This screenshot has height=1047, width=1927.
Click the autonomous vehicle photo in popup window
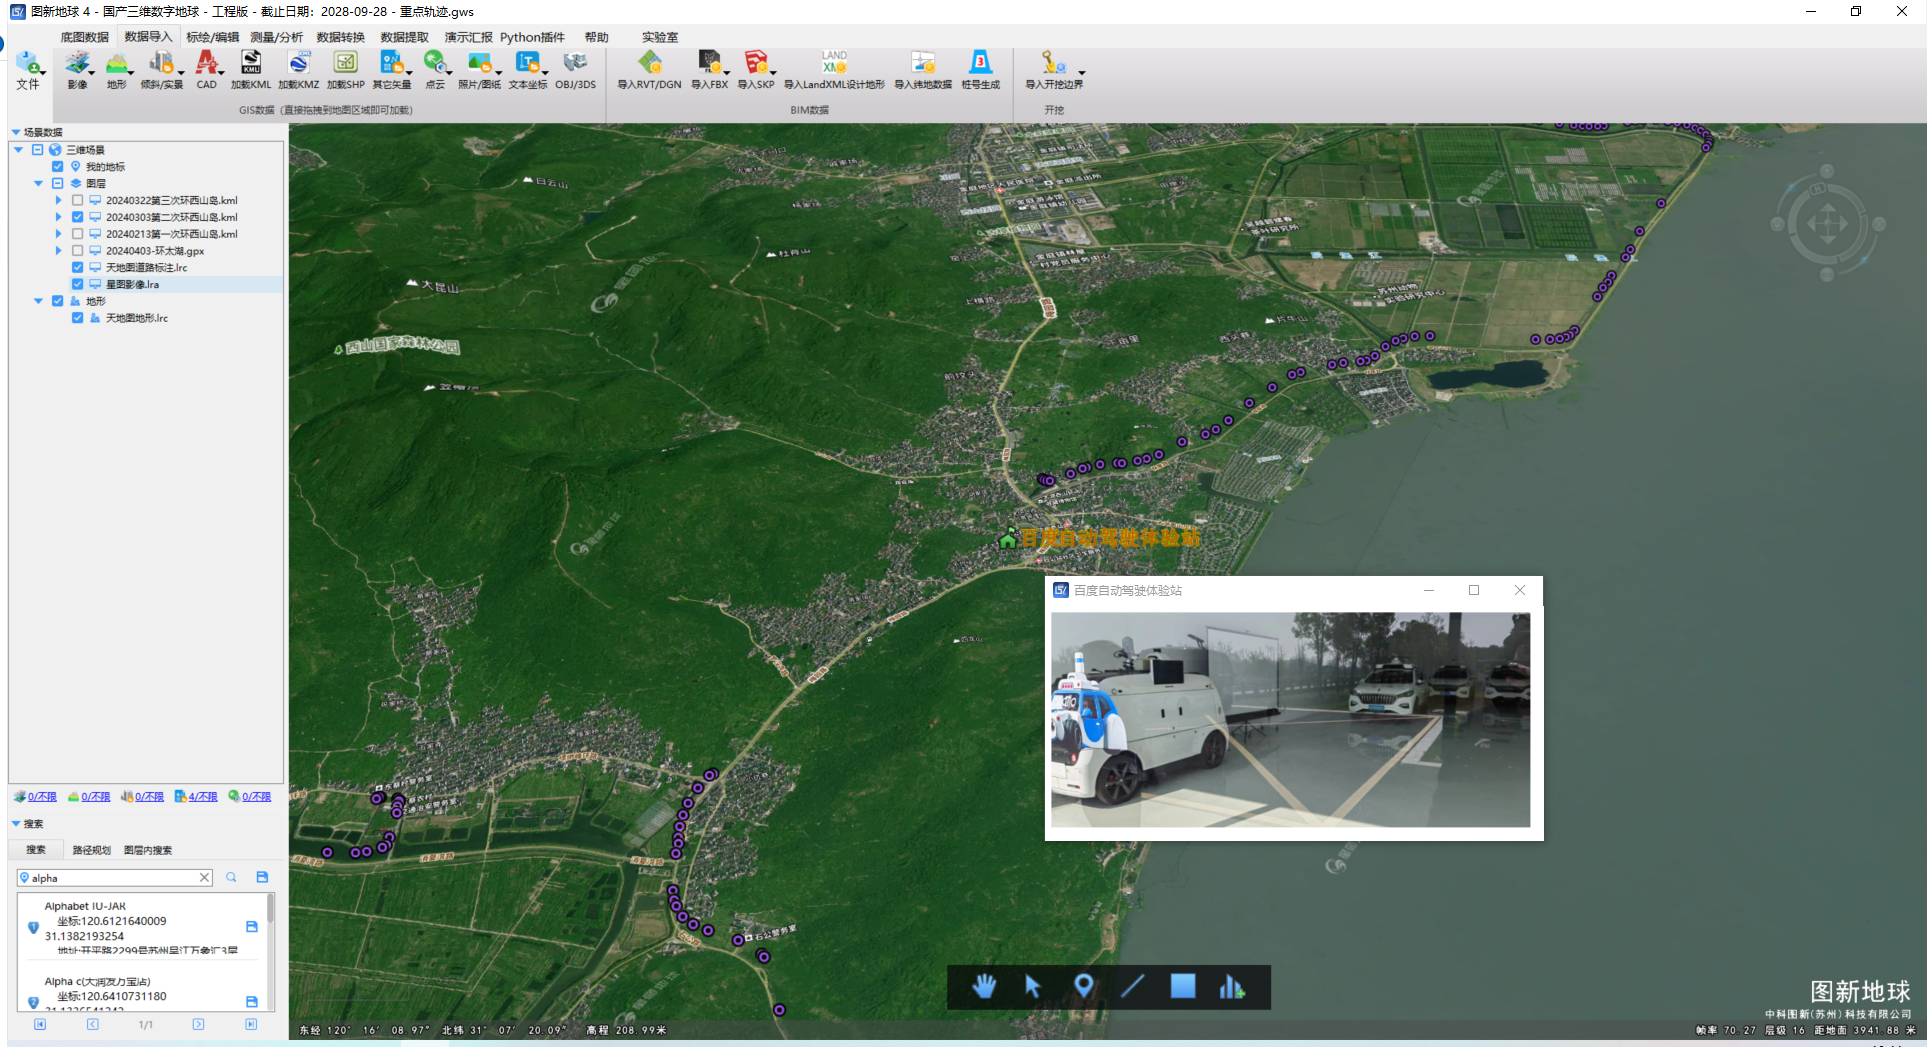click(x=1290, y=720)
